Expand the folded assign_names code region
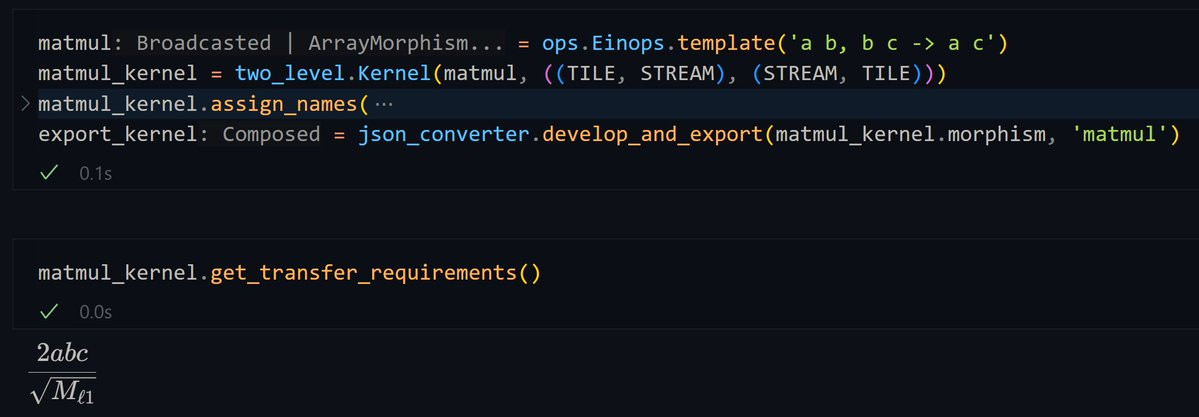Viewport: 1199px width, 417px height. click(25, 104)
